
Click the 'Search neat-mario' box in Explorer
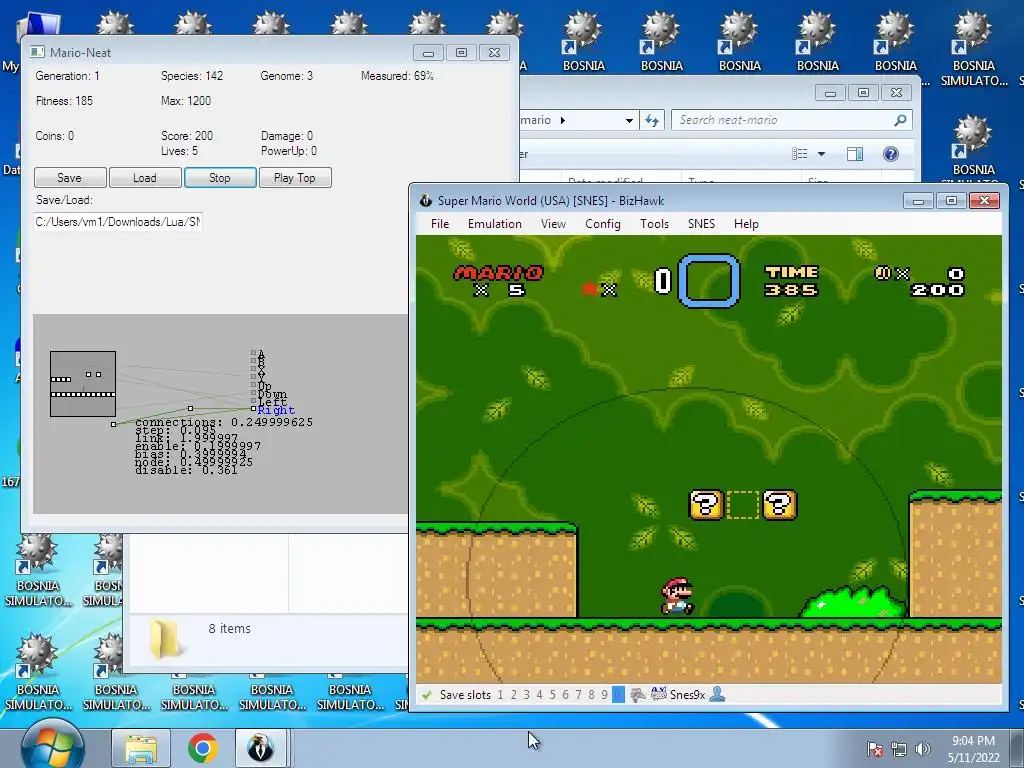(792, 120)
